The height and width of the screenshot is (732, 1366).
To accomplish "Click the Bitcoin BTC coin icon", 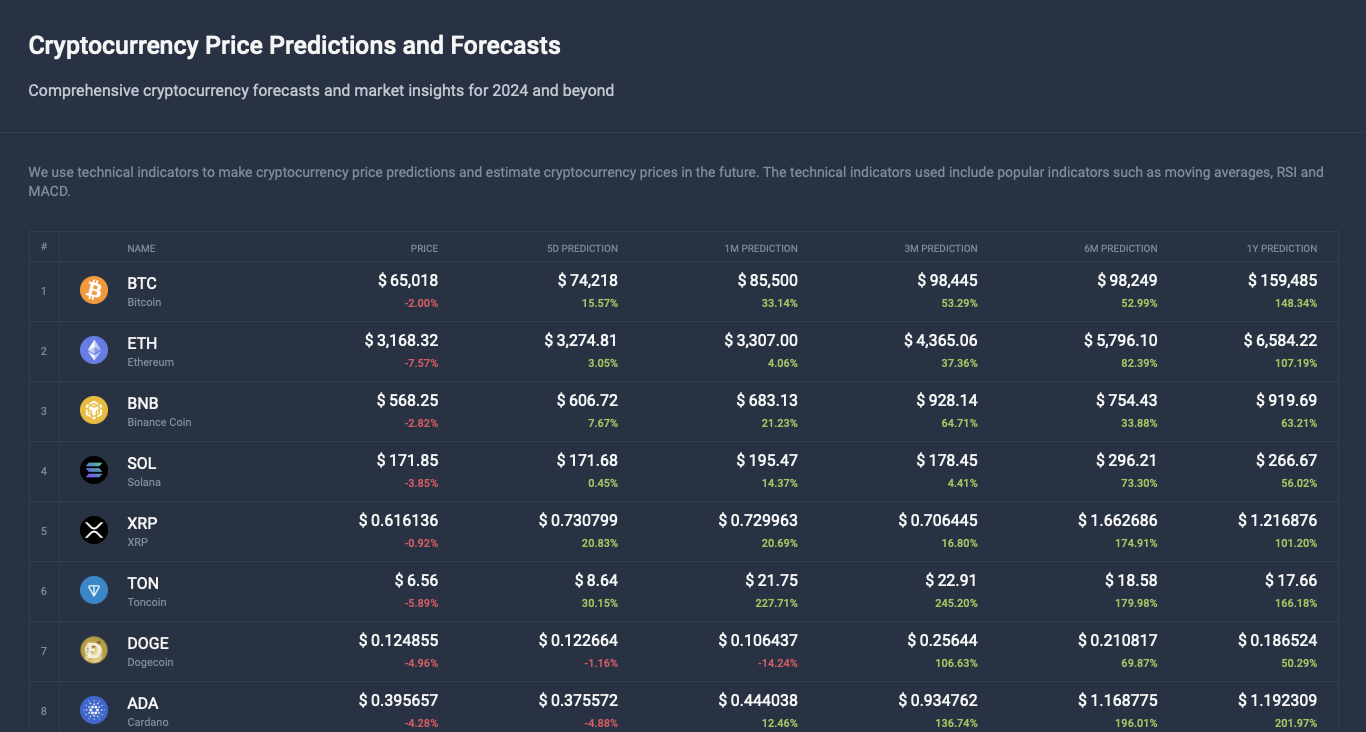I will tap(93, 290).
